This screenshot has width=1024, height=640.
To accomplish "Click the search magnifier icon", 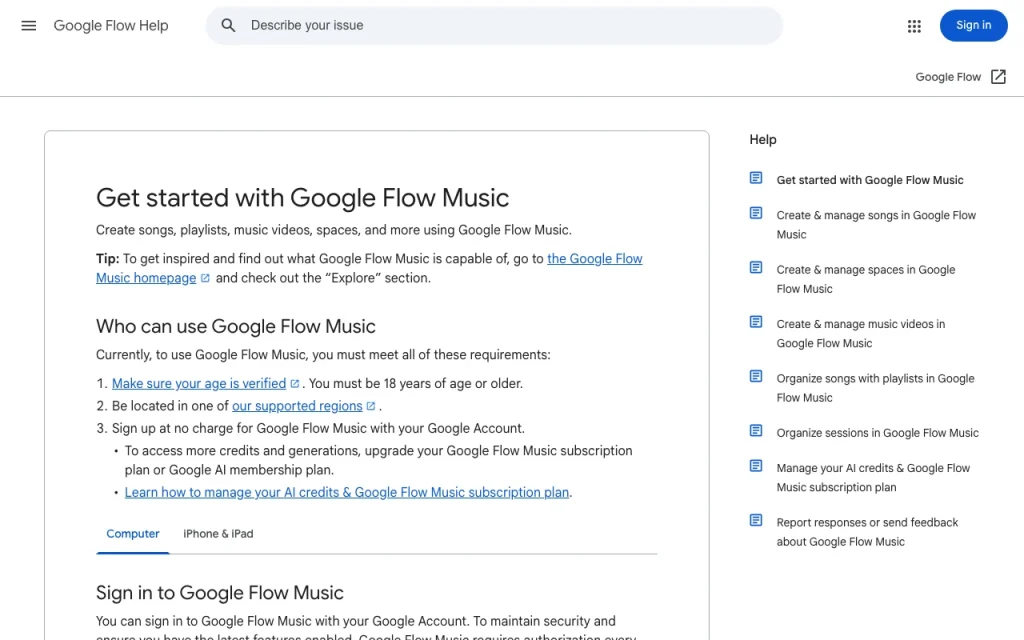I will pos(228,25).
